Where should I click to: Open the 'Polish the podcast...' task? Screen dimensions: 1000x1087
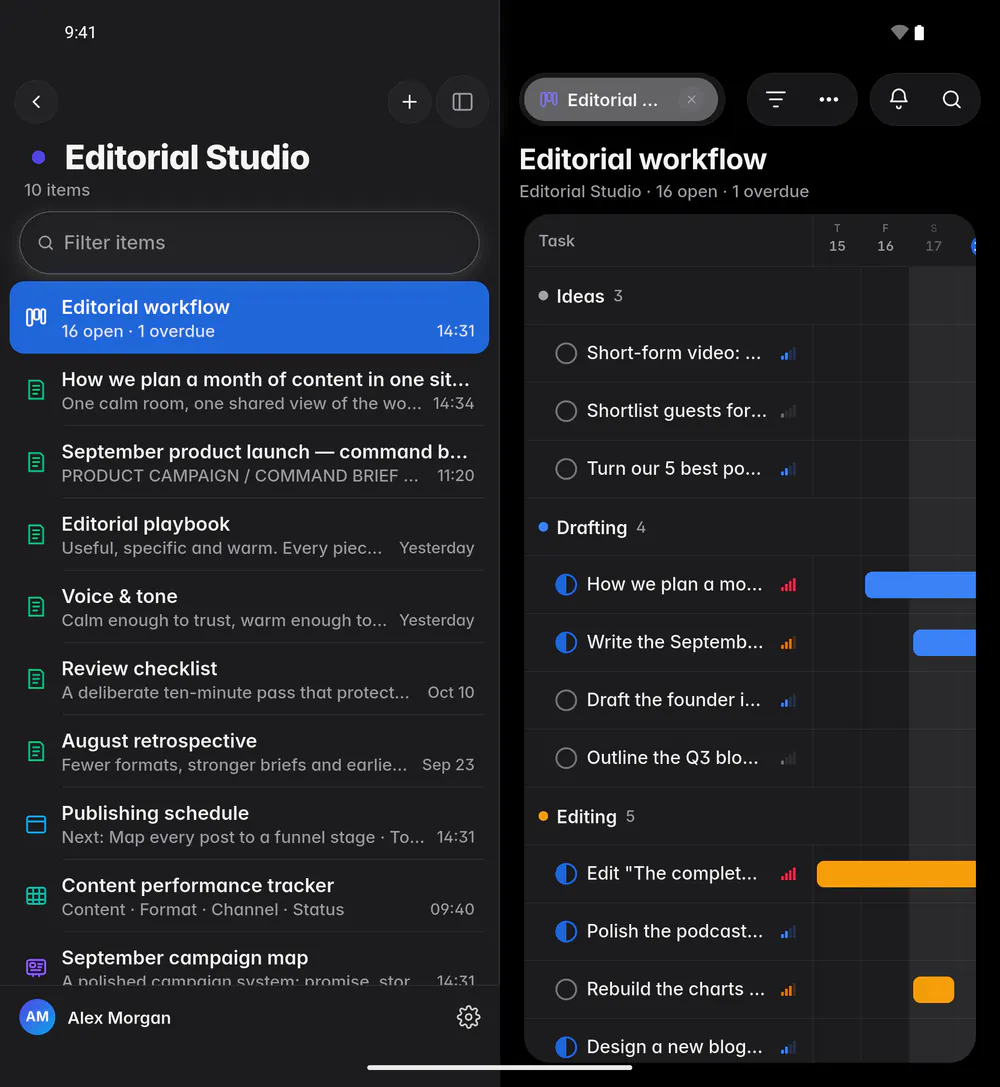pos(675,932)
